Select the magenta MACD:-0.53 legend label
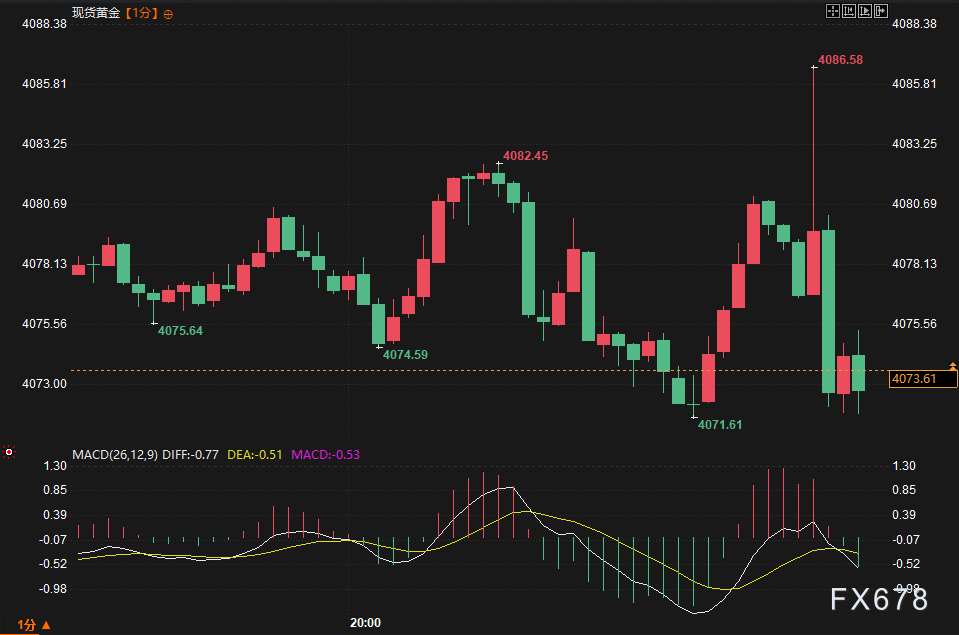Screen dimensions: 959x635 [325, 455]
